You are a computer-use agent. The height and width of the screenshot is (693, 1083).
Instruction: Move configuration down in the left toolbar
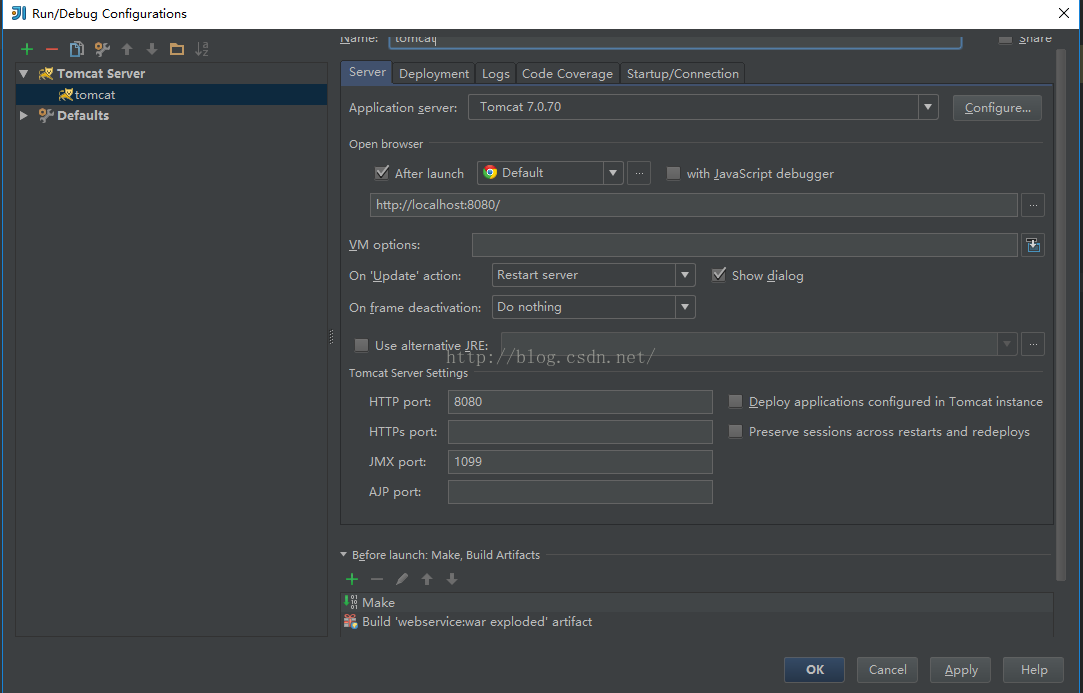click(152, 49)
